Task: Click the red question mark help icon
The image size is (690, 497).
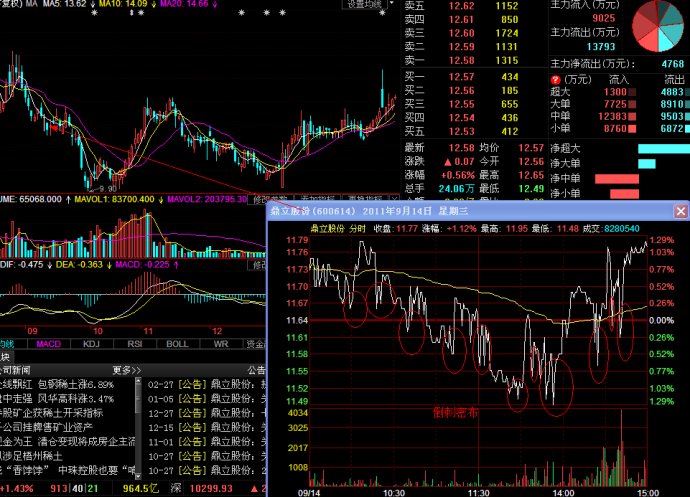Action: tap(555, 79)
